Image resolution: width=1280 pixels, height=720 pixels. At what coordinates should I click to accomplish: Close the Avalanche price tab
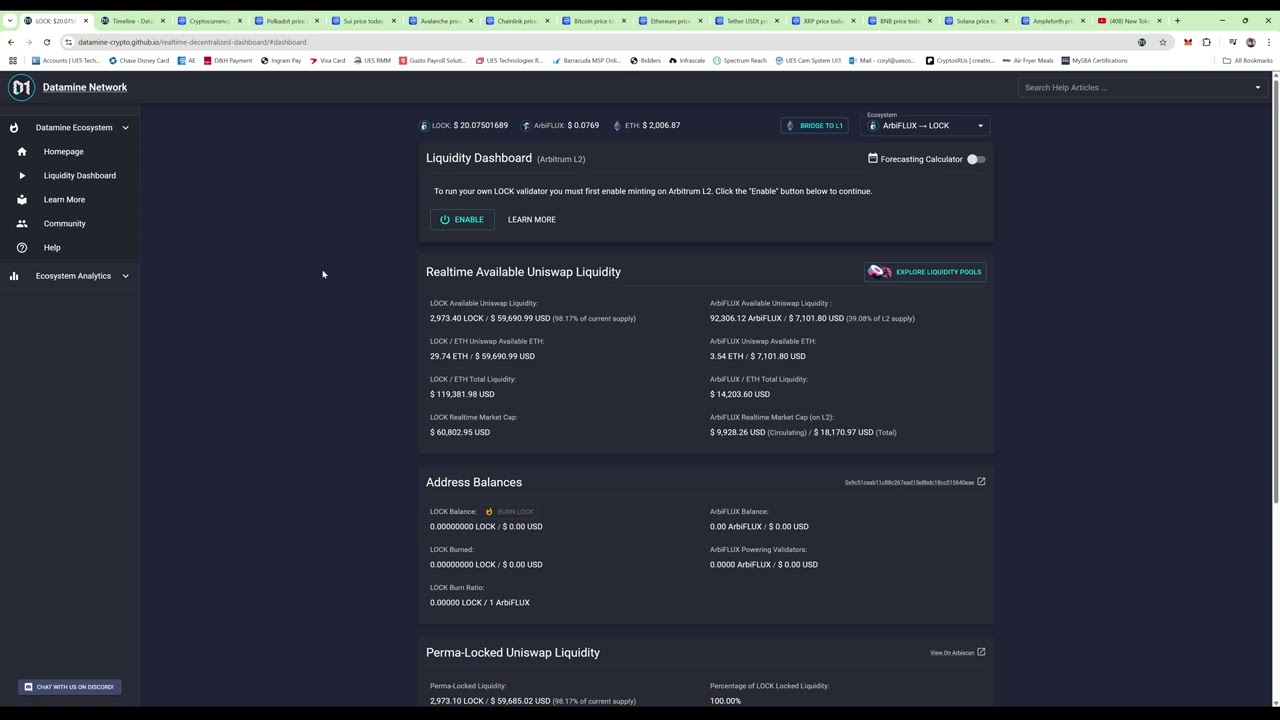point(470,21)
